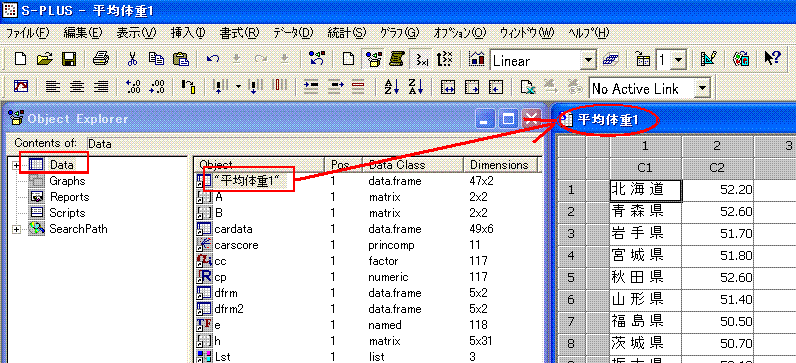Toggle the Commands window scroll icon
Viewport: 796px width, 363px height.
[x=396, y=59]
